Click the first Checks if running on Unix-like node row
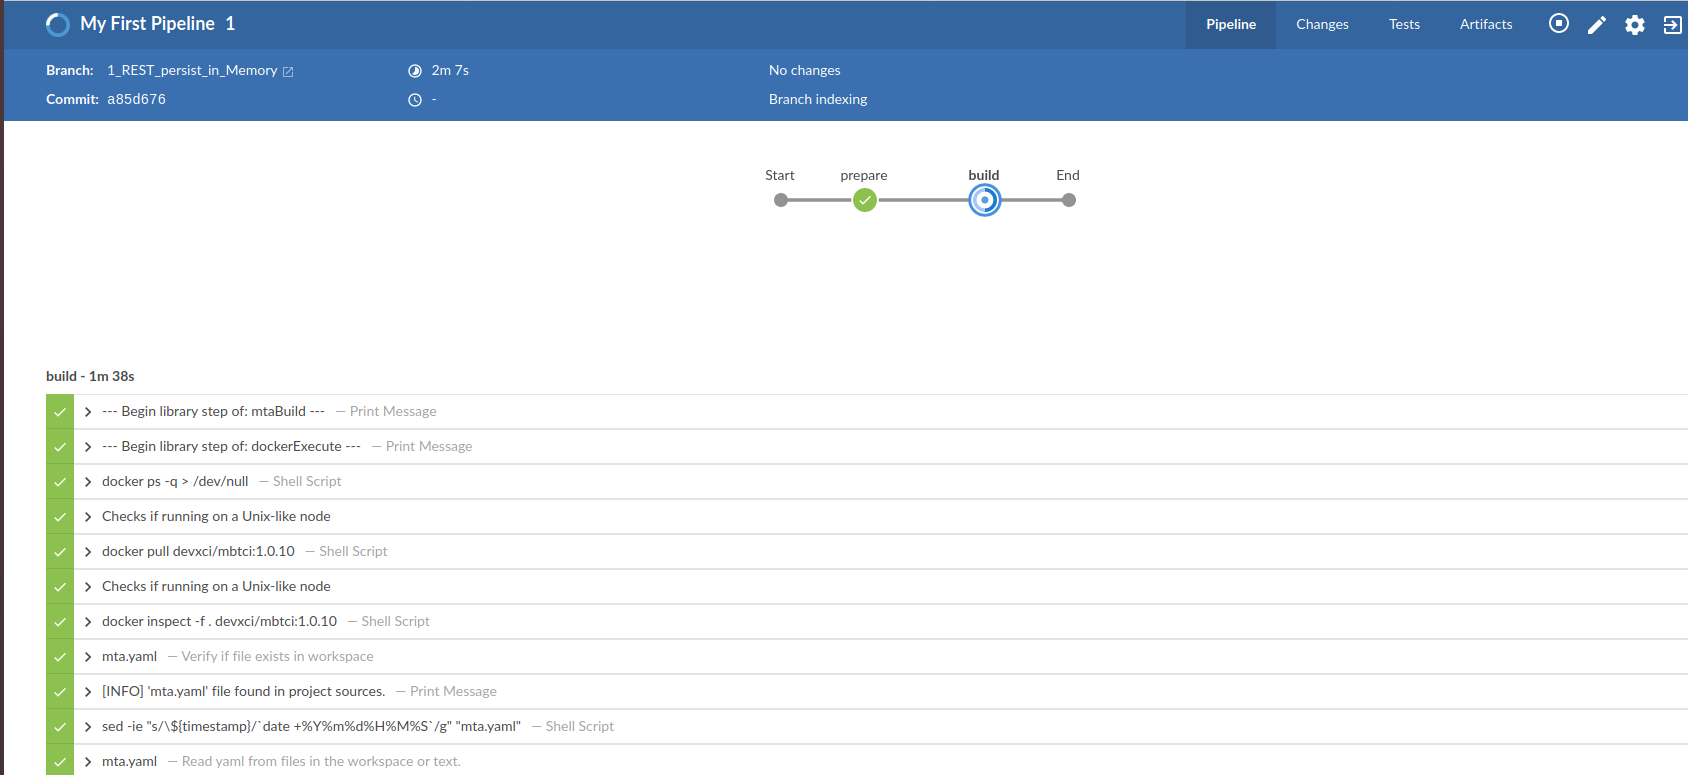 coord(867,517)
